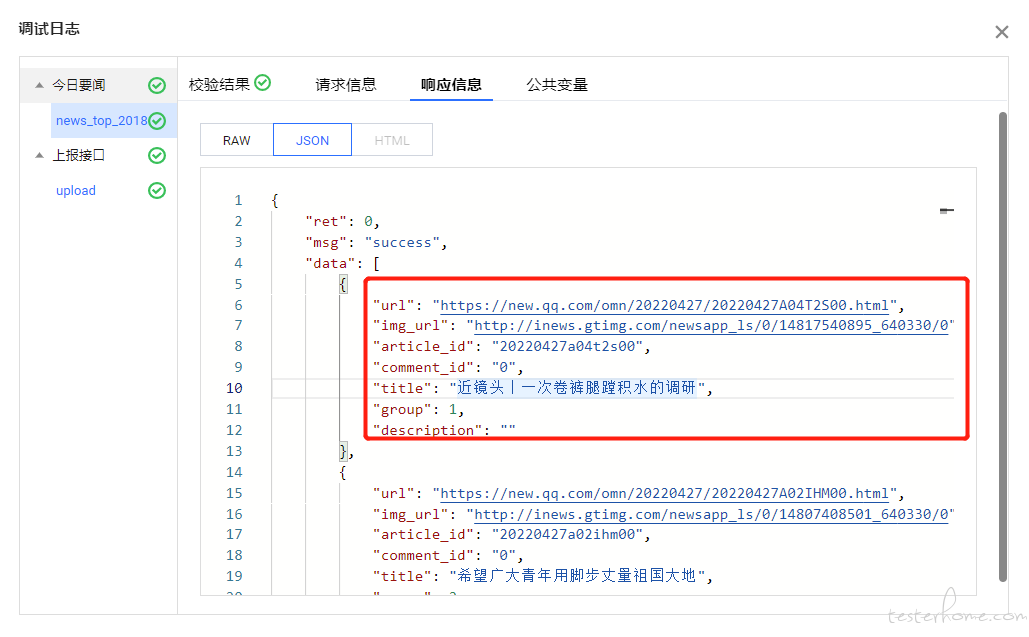The width and height of the screenshot is (1029, 637).
Task: Select the upload interface item
Action: [76, 191]
